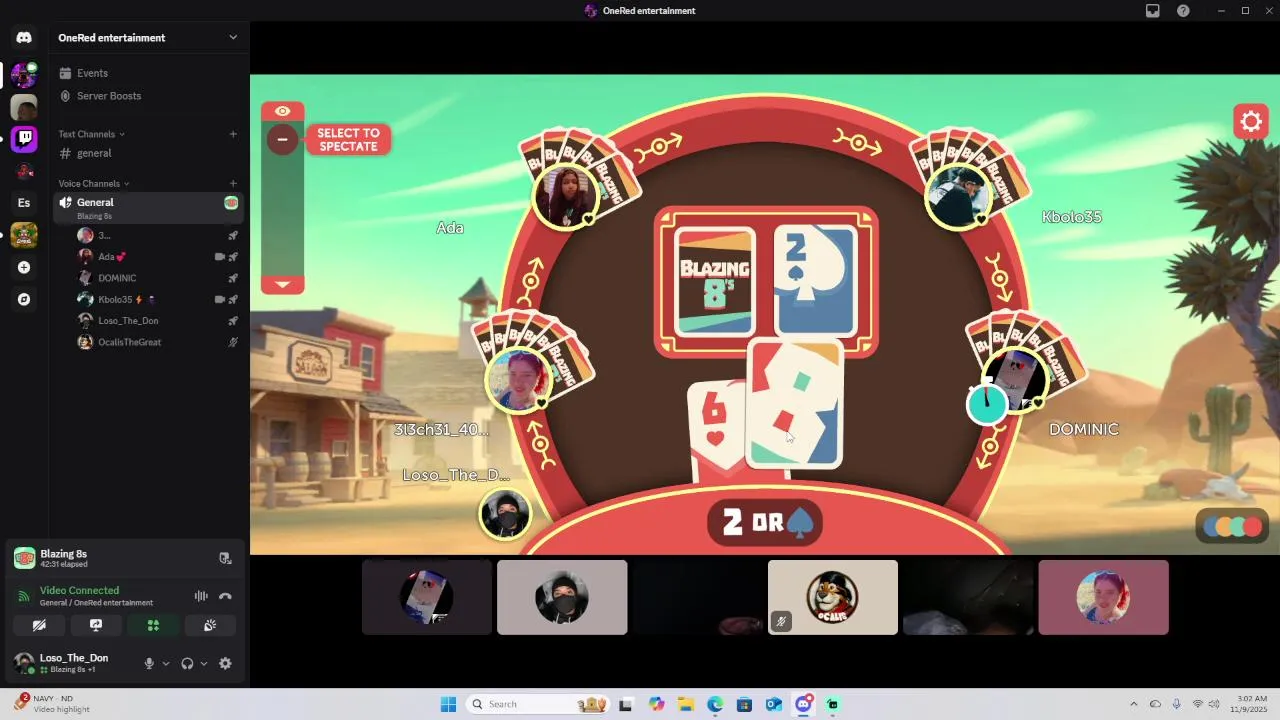The width and height of the screenshot is (1280, 720).
Task: Open the Discord inbox icon
Action: pyautogui.click(x=1153, y=11)
